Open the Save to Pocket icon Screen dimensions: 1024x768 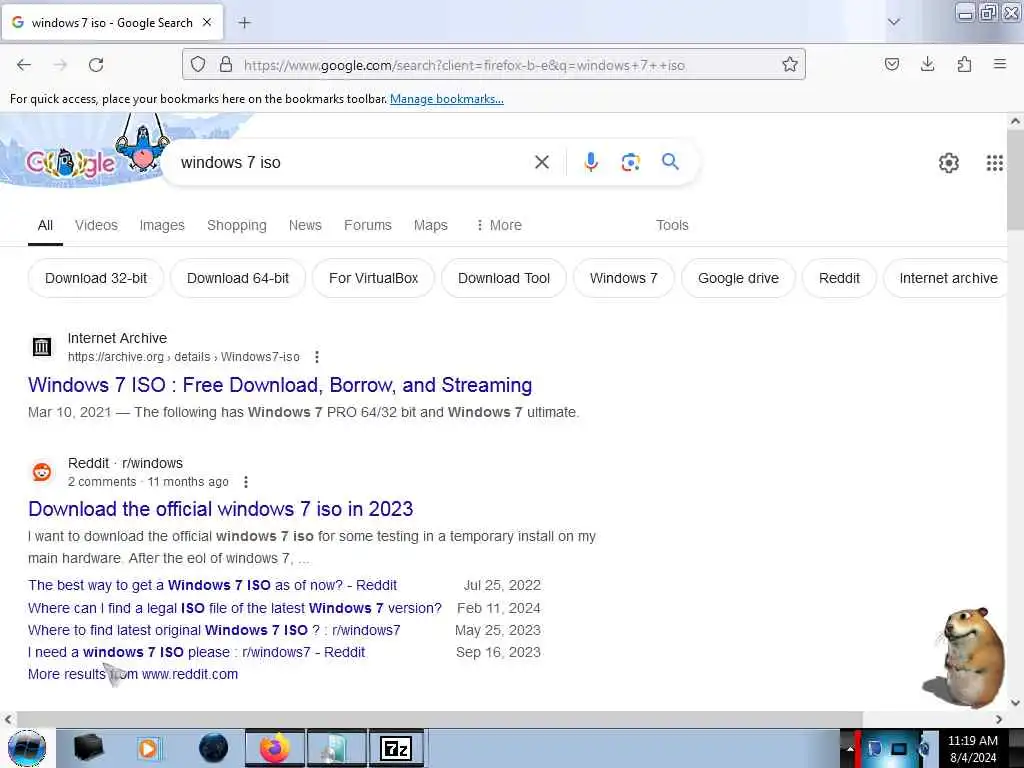pos(892,64)
